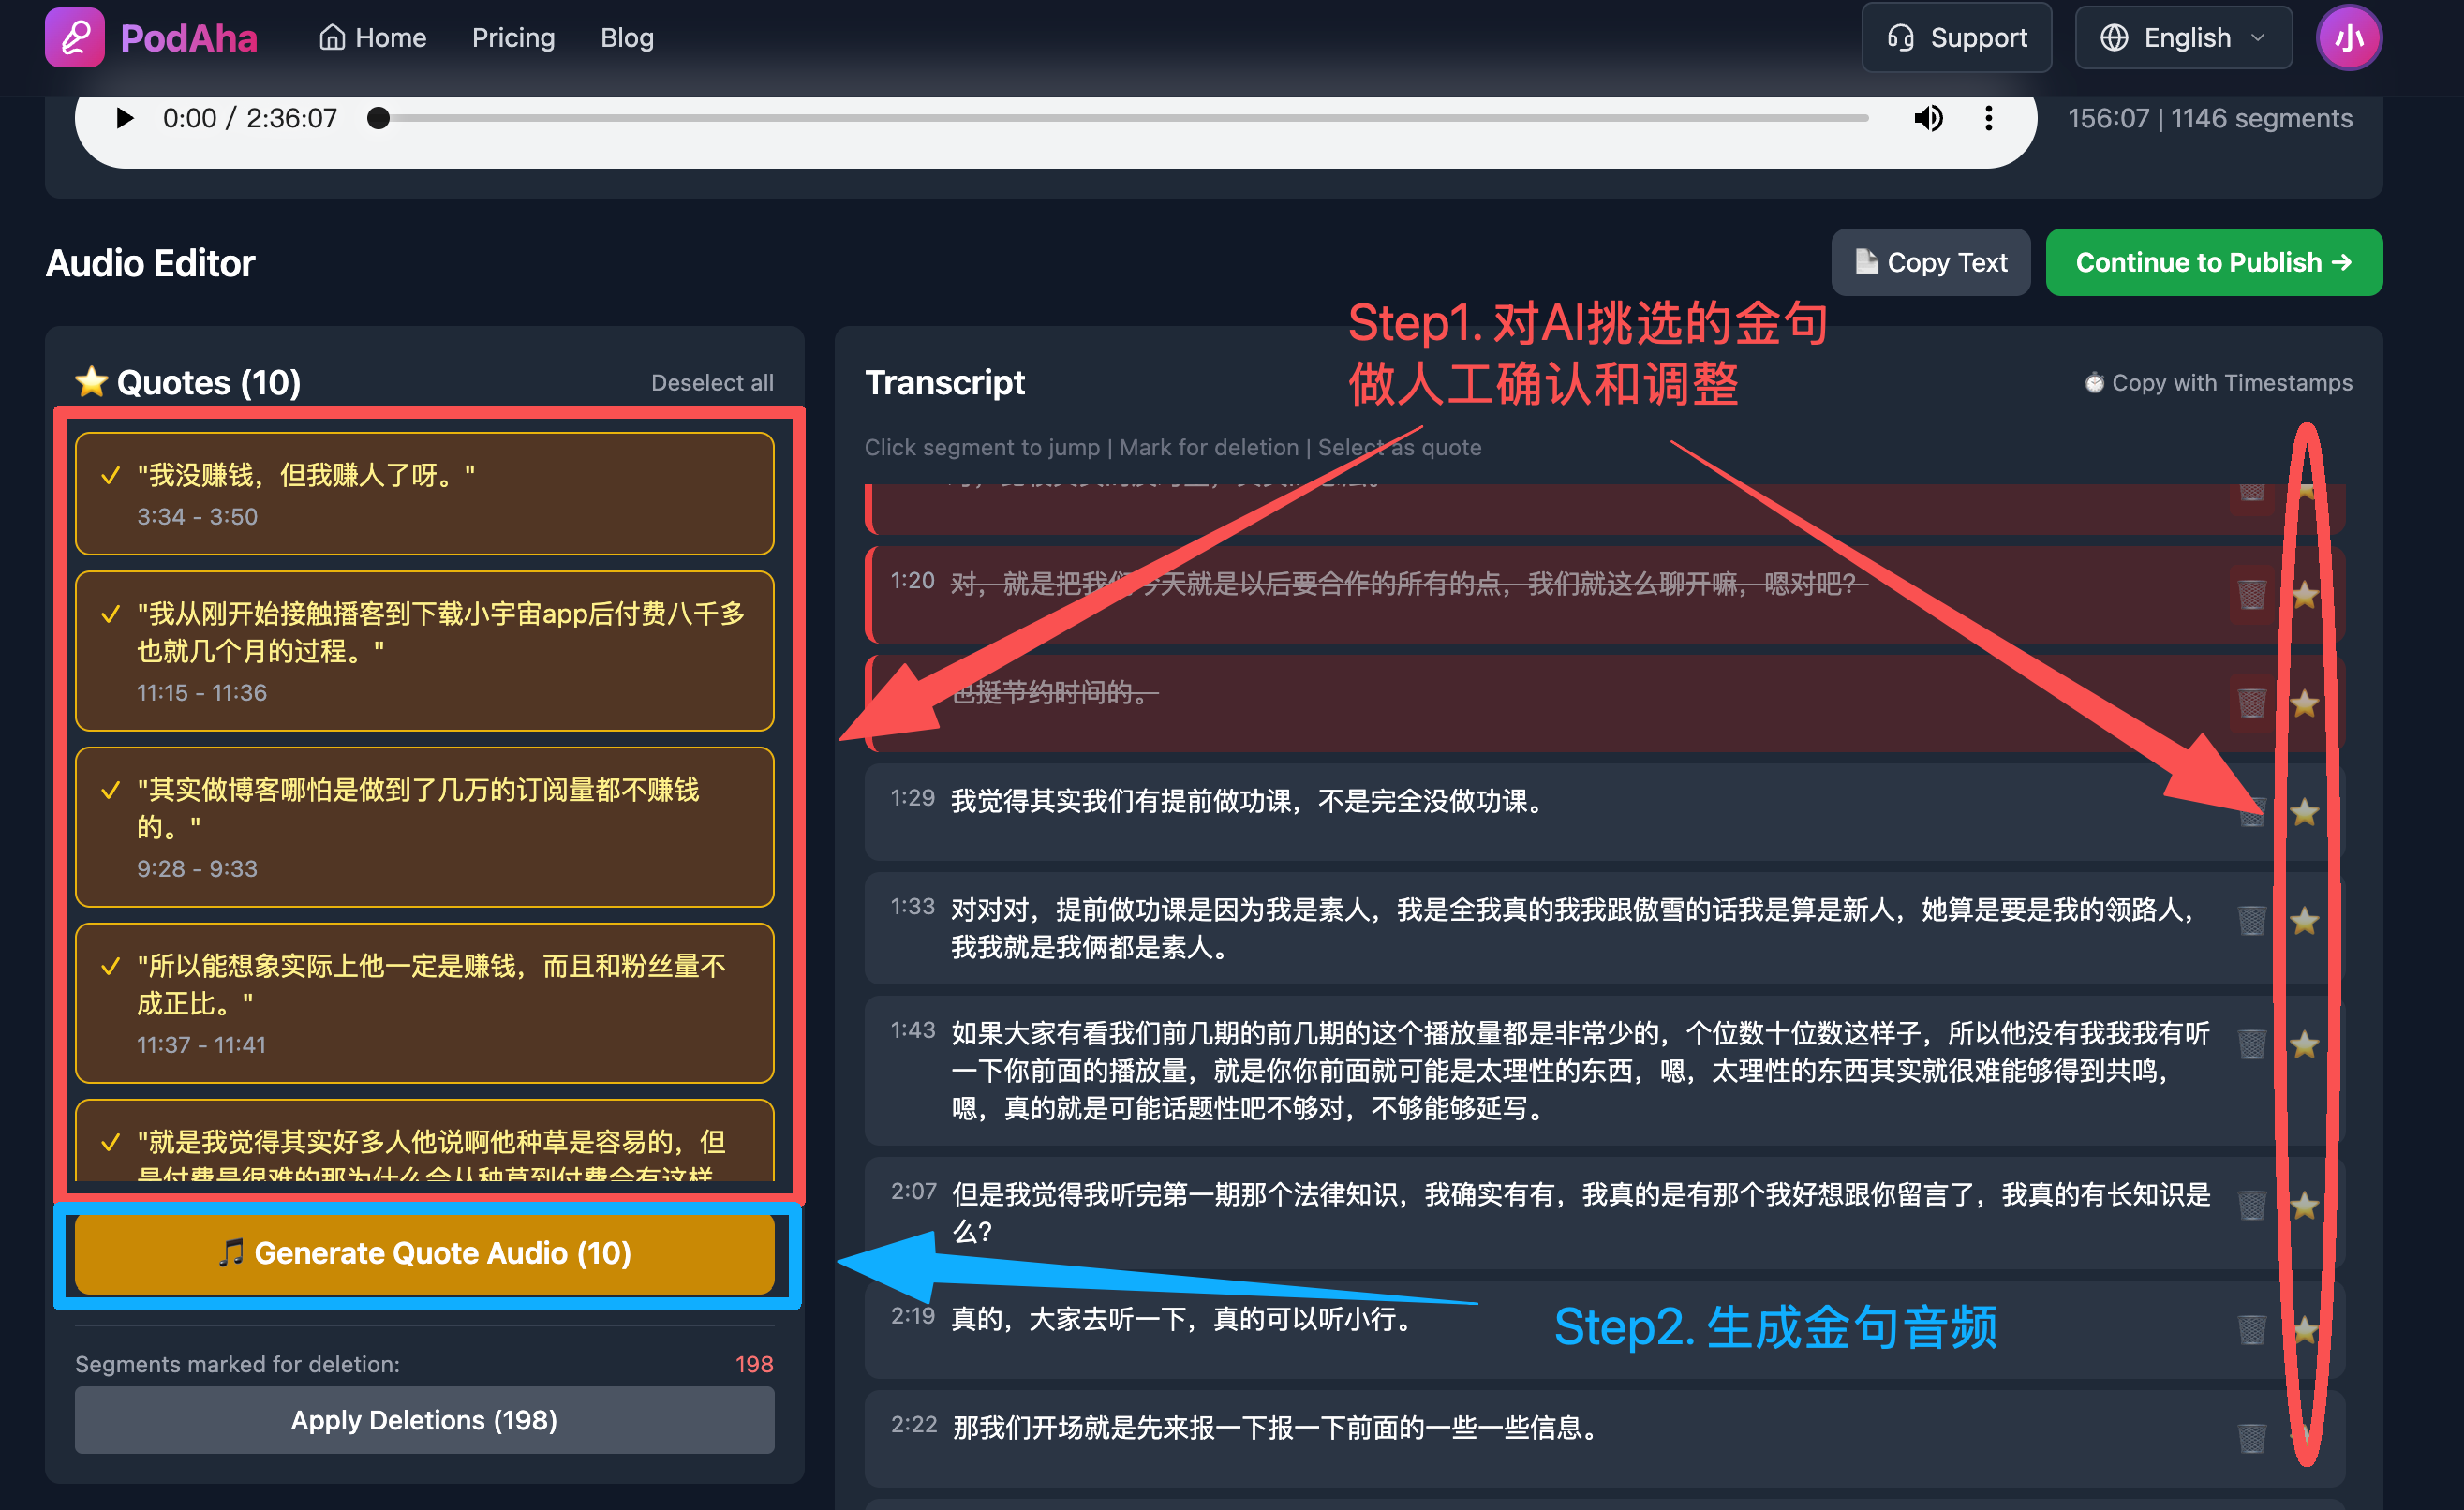Click Continue to Publish button
The height and width of the screenshot is (1510, 2464).
coord(2213,262)
